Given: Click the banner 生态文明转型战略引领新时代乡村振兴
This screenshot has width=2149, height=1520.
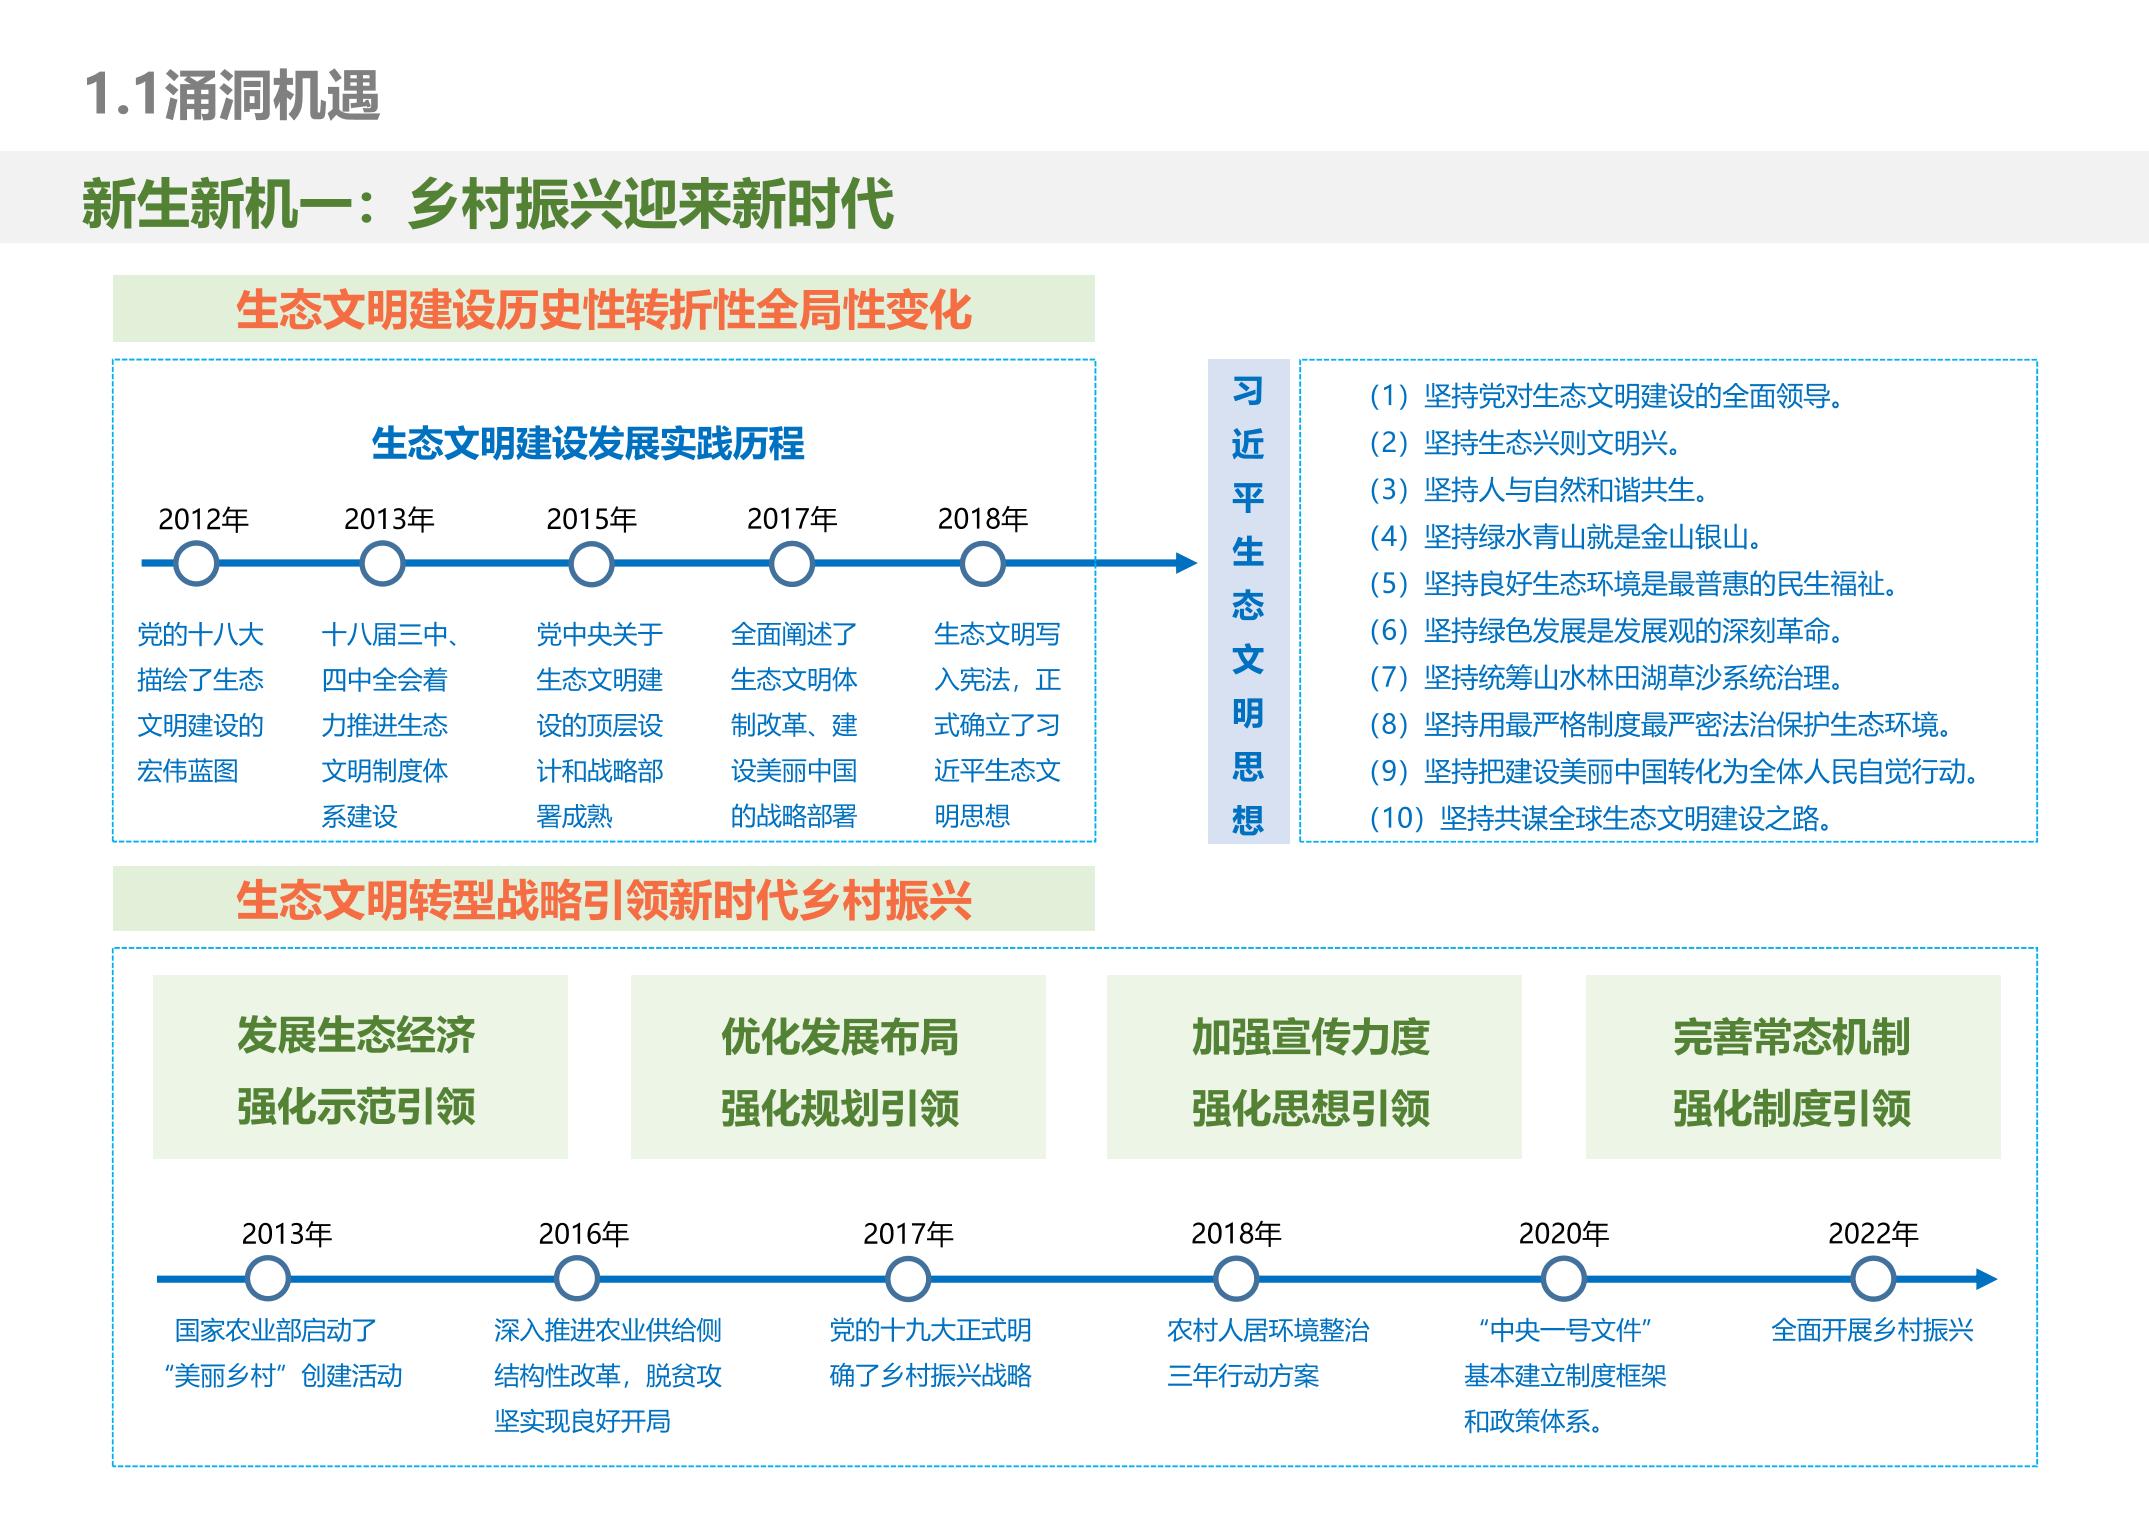Looking at the screenshot, I should 604,899.
